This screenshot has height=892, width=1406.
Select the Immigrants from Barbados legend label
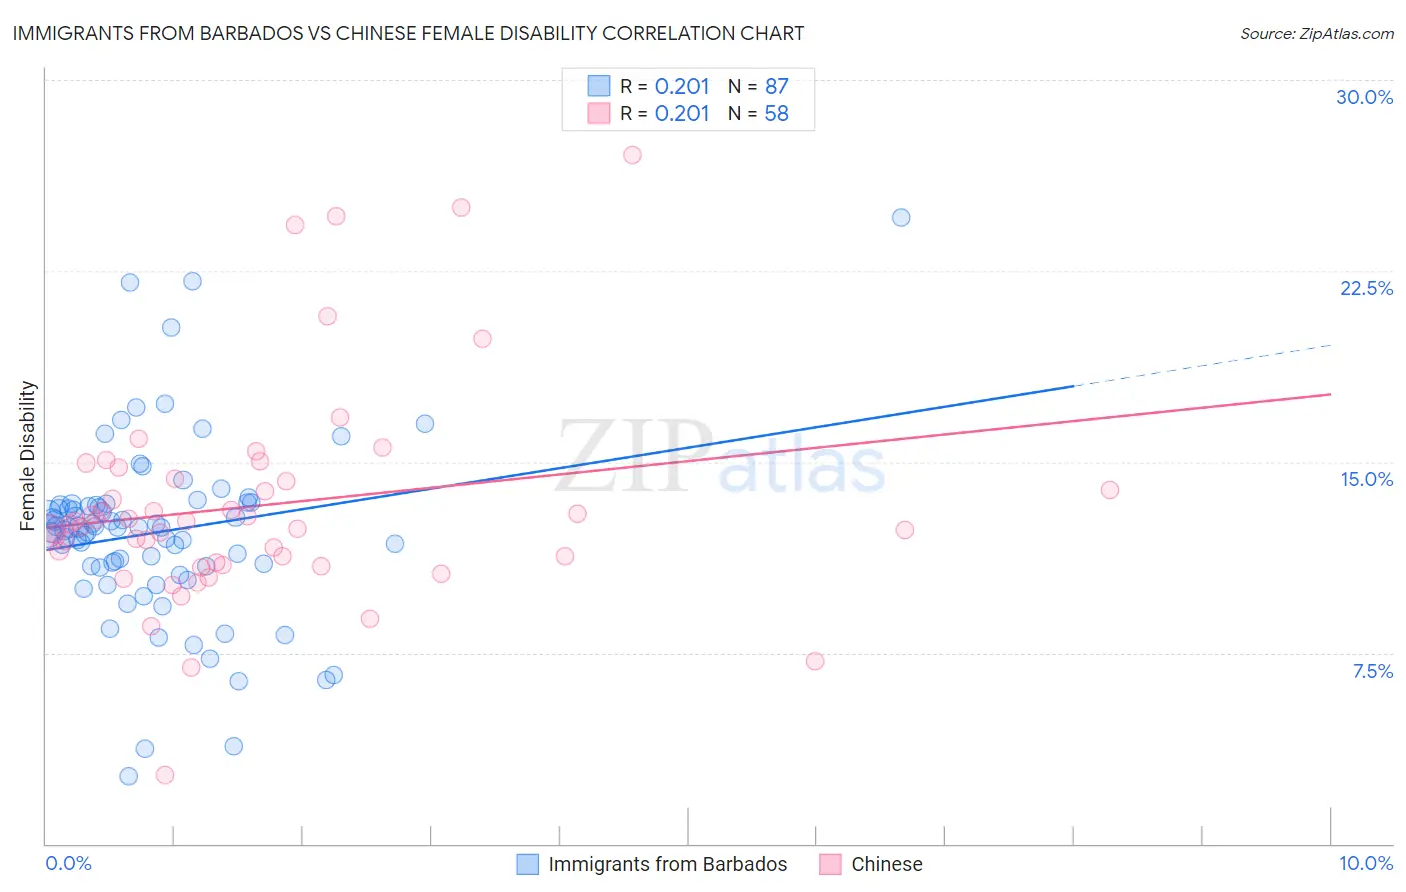[x=668, y=864]
